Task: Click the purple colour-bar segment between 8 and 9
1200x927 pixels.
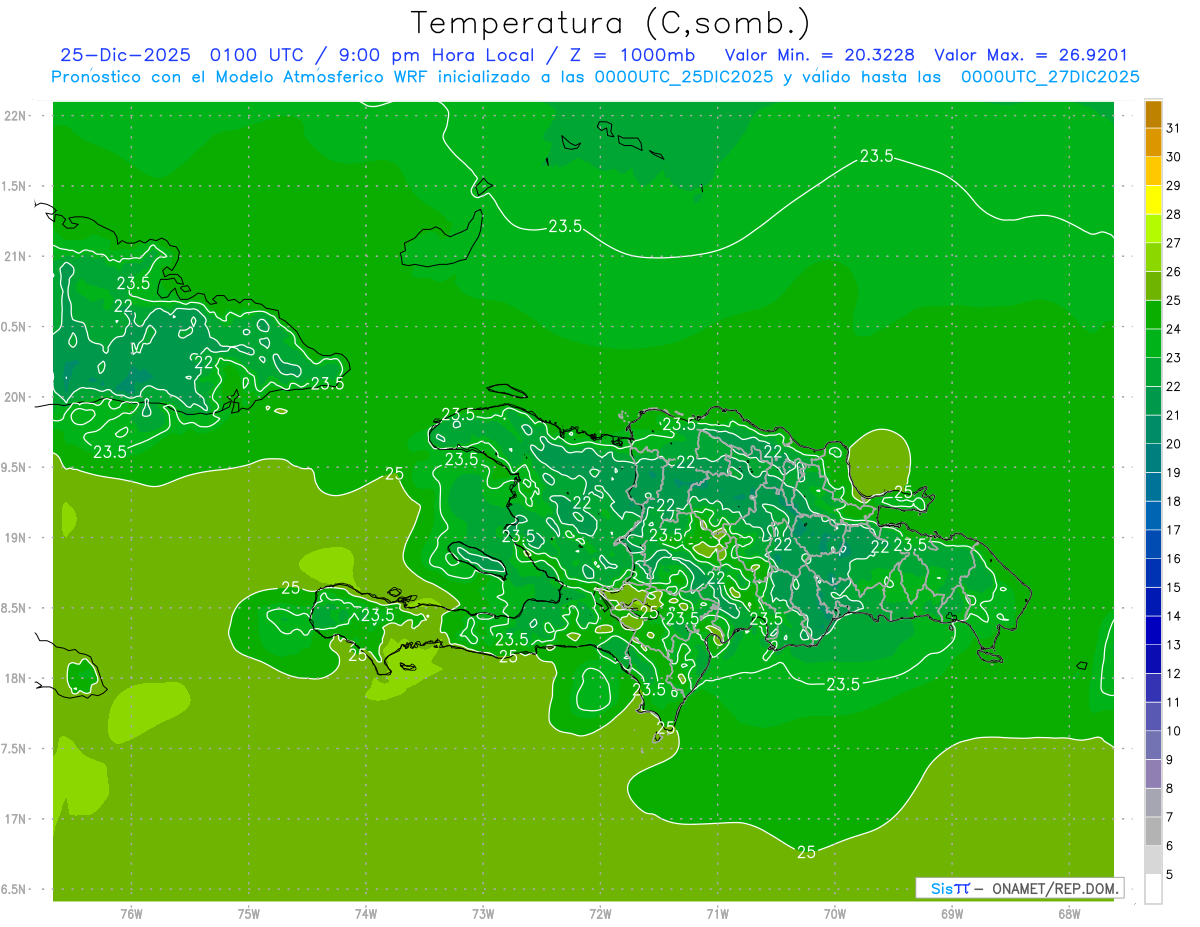Action: coord(1153,774)
